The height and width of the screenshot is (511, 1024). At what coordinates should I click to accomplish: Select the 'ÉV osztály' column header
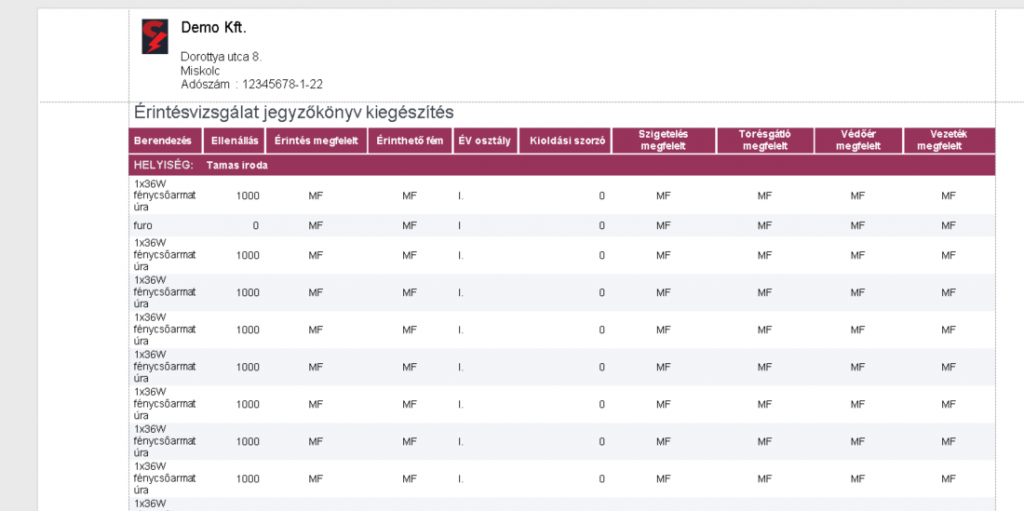pyautogui.click(x=485, y=141)
